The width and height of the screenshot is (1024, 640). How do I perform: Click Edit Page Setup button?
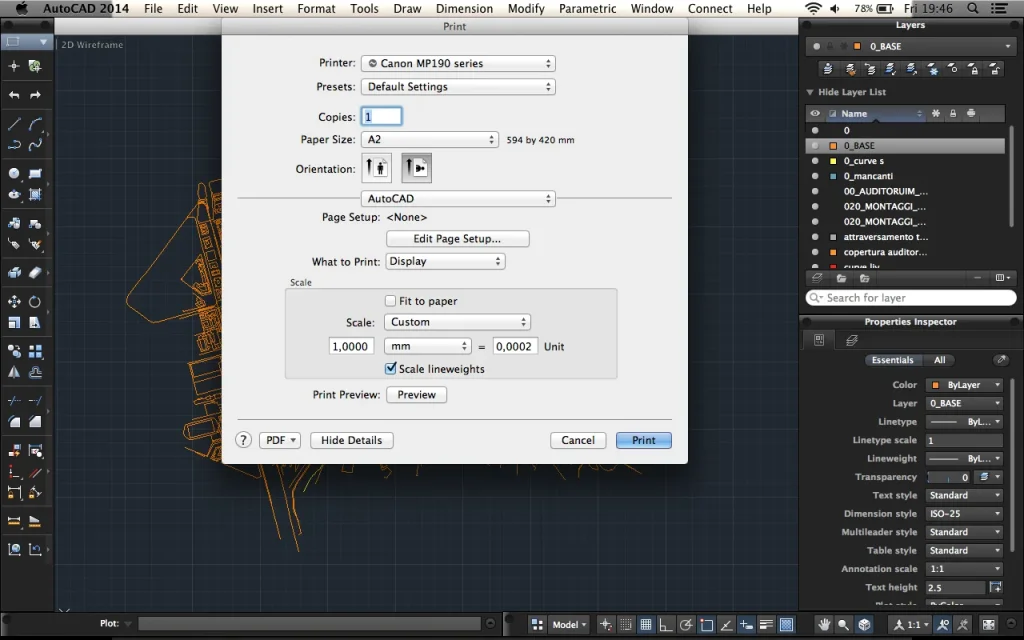click(x=457, y=238)
